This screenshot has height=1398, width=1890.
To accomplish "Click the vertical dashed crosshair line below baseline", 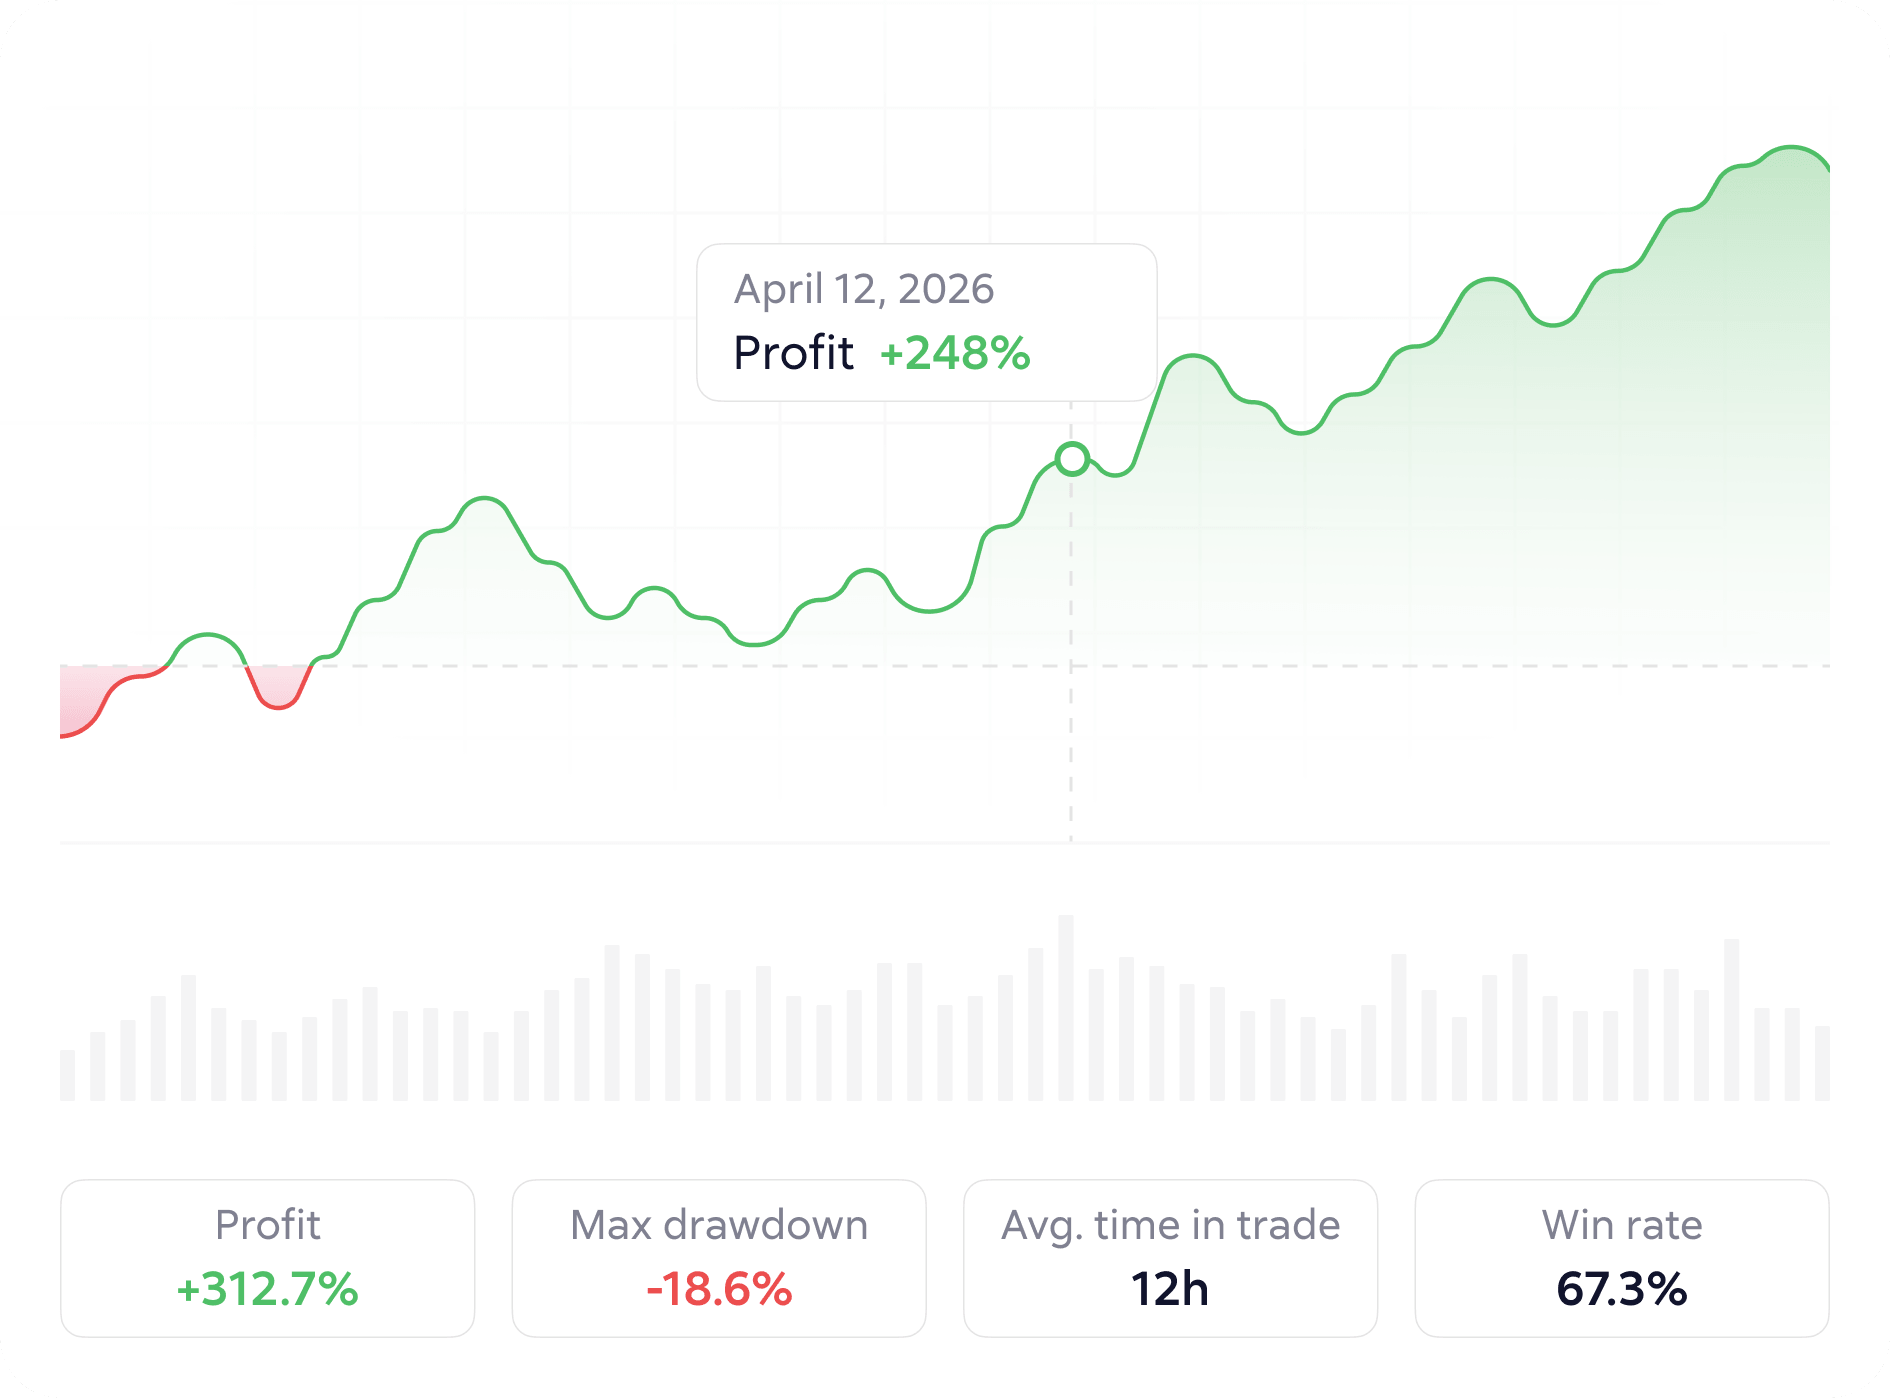I will click(1071, 755).
